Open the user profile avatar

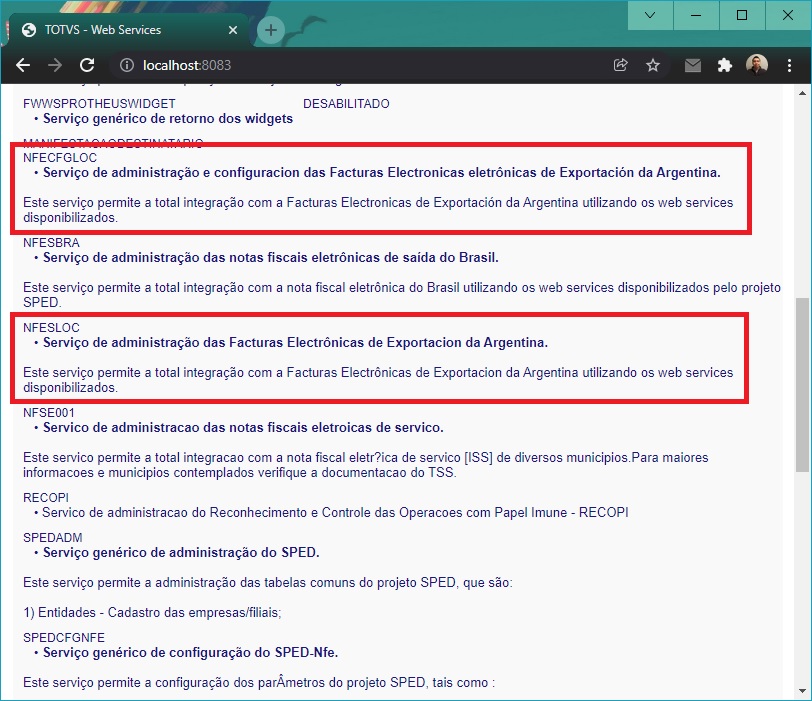[x=757, y=65]
